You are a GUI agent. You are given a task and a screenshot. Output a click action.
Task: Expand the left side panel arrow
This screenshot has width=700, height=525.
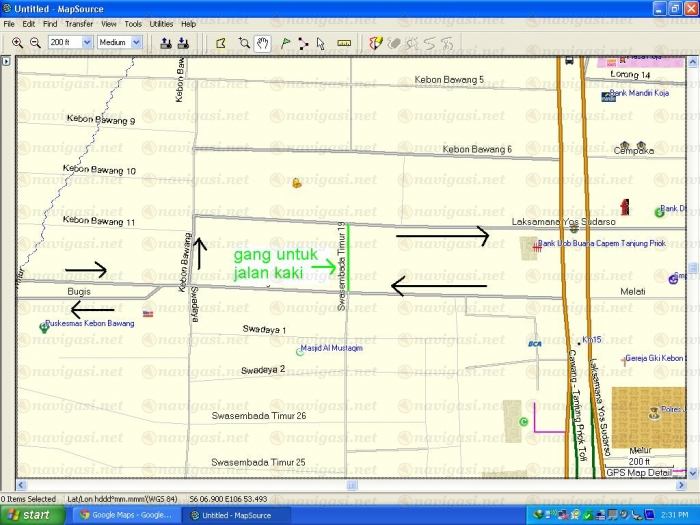tap(6, 62)
